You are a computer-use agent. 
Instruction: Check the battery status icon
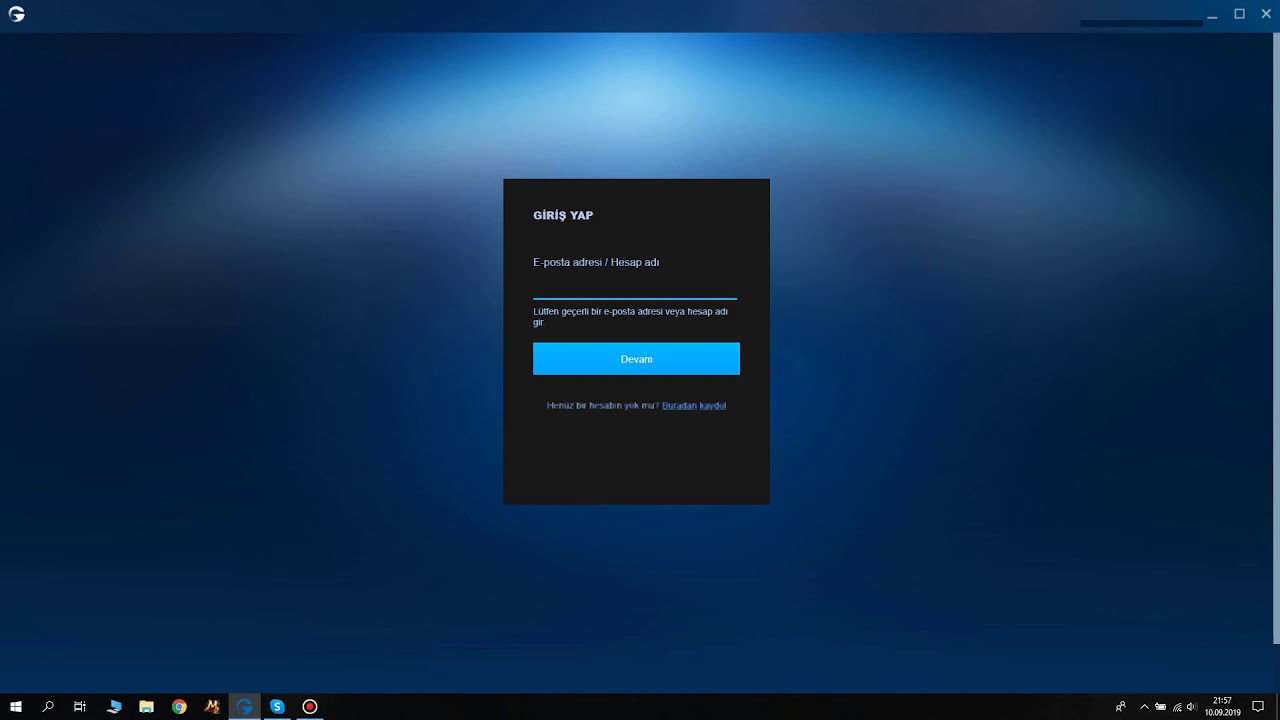point(1160,707)
